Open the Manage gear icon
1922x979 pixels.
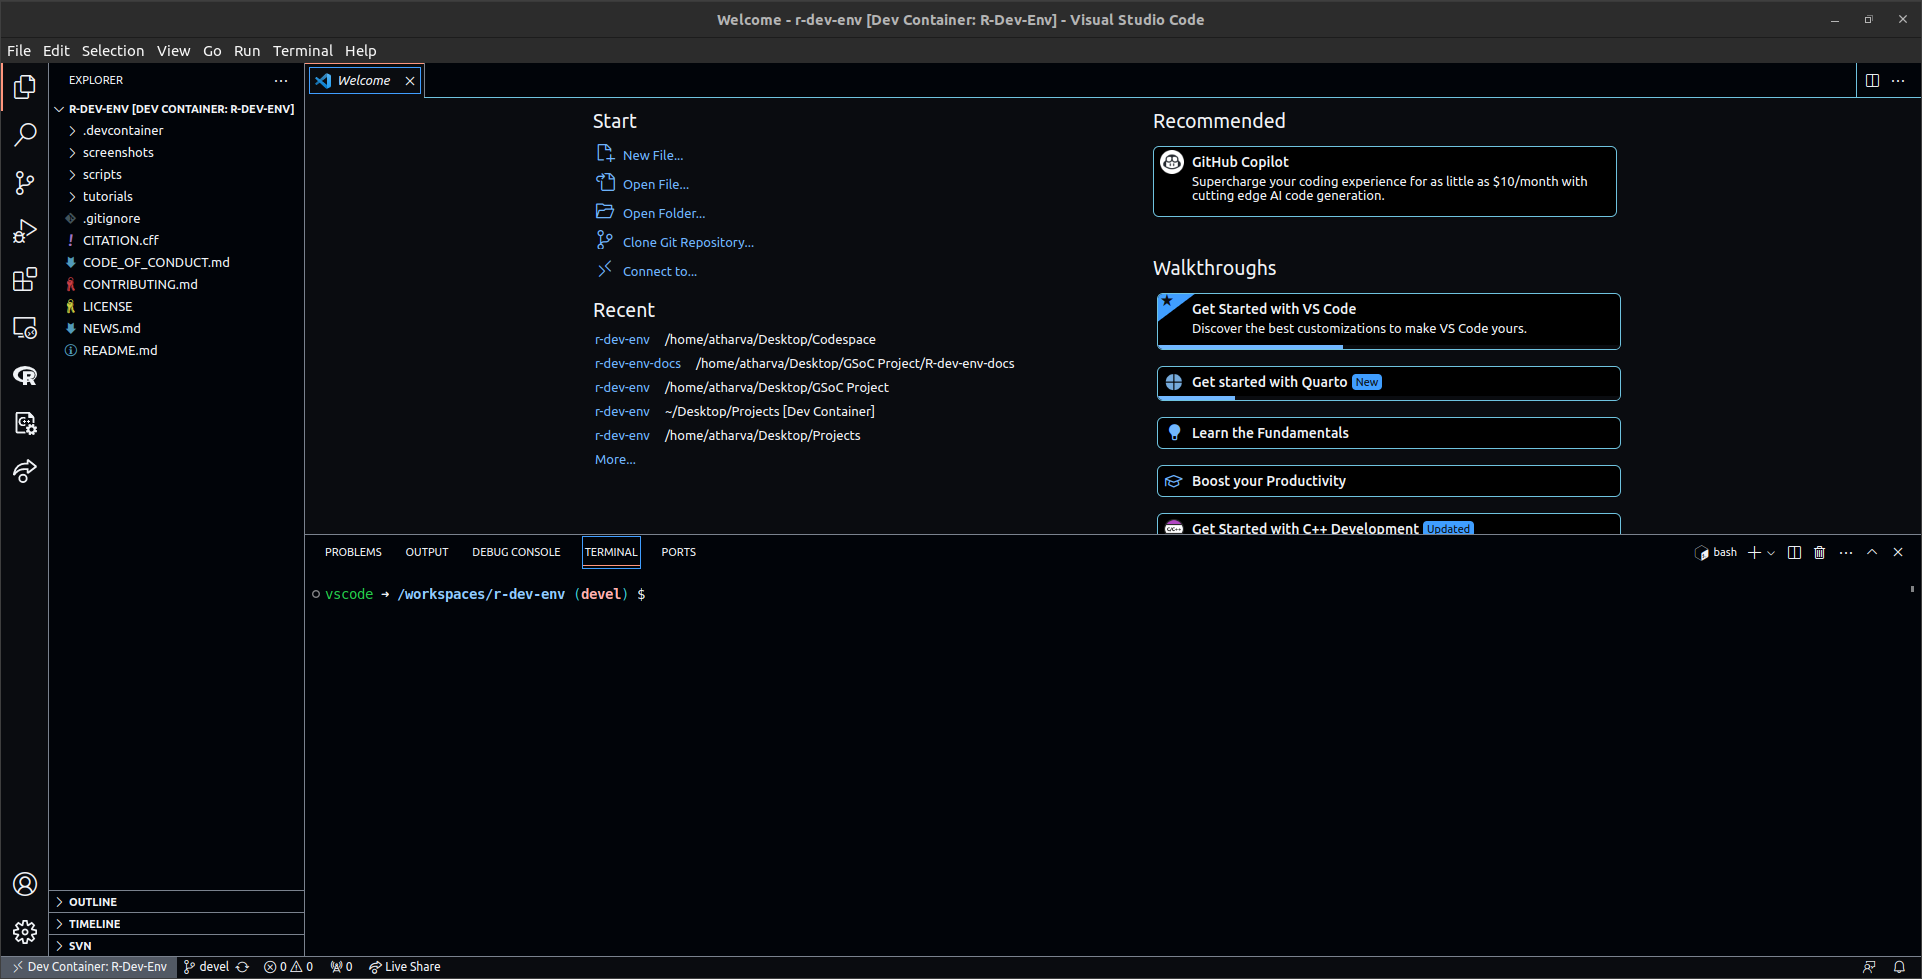click(x=25, y=932)
